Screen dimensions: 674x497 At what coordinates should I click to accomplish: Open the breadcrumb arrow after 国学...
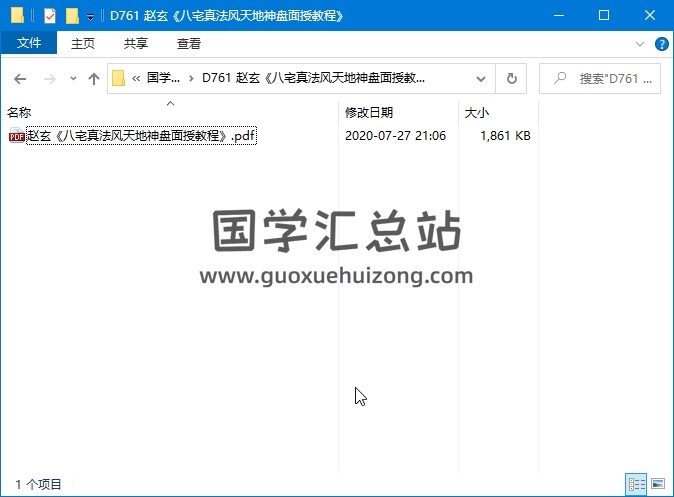pos(191,78)
